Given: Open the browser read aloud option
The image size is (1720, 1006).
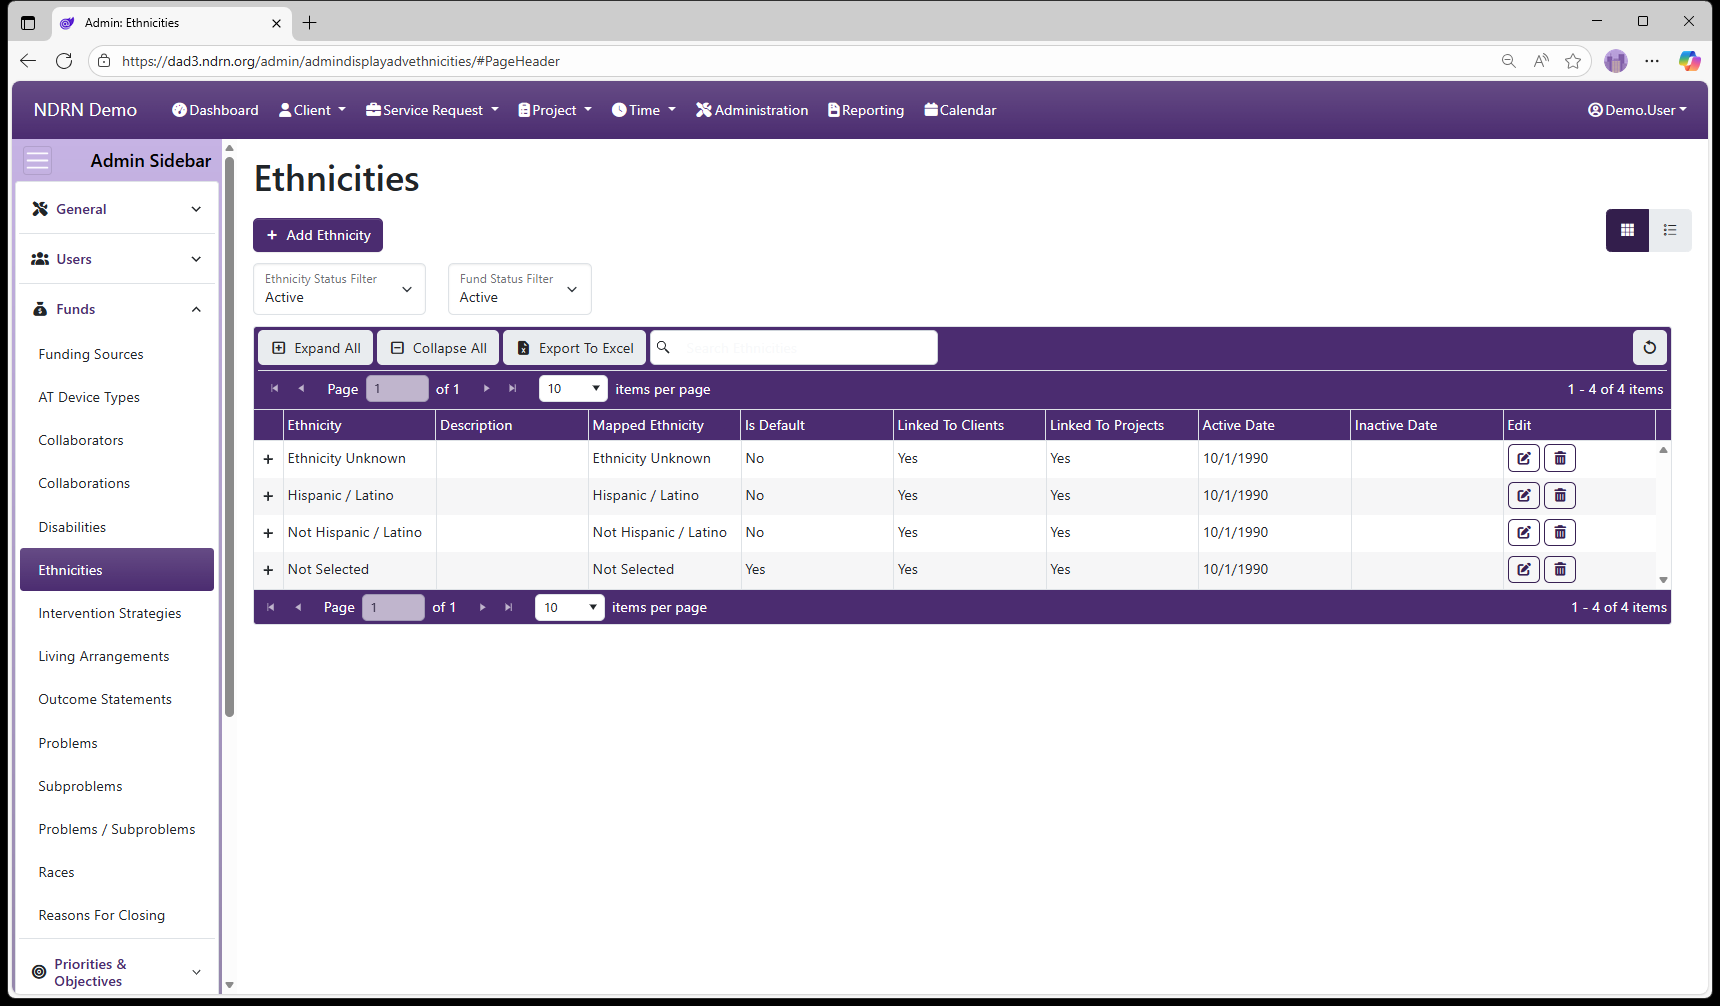Looking at the screenshot, I should 1541,61.
